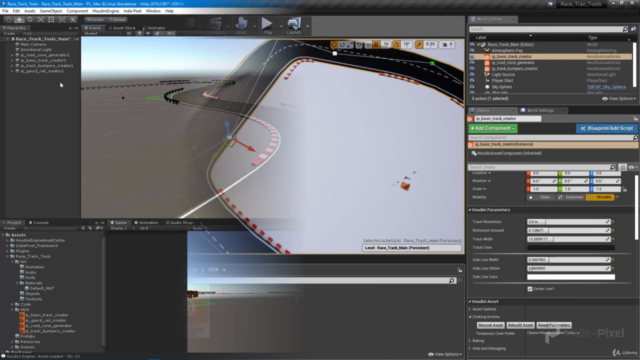
Task: Click the World Outliner search magnifier icon
Action: (x=625, y=29)
